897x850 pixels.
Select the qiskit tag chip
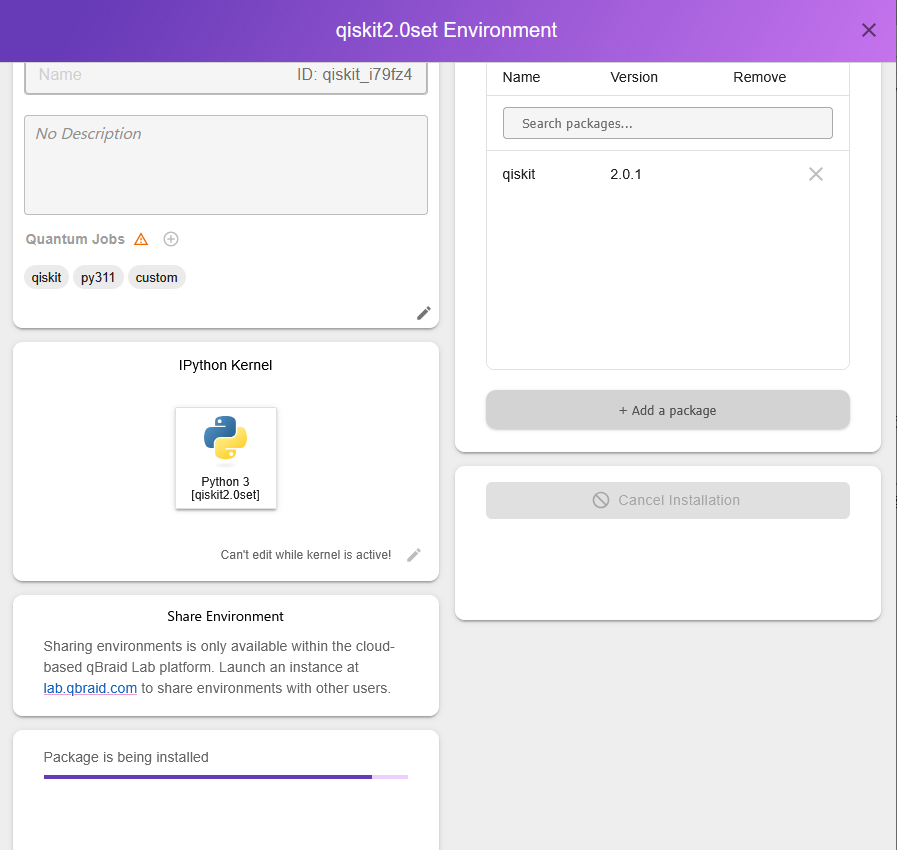pos(46,277)
